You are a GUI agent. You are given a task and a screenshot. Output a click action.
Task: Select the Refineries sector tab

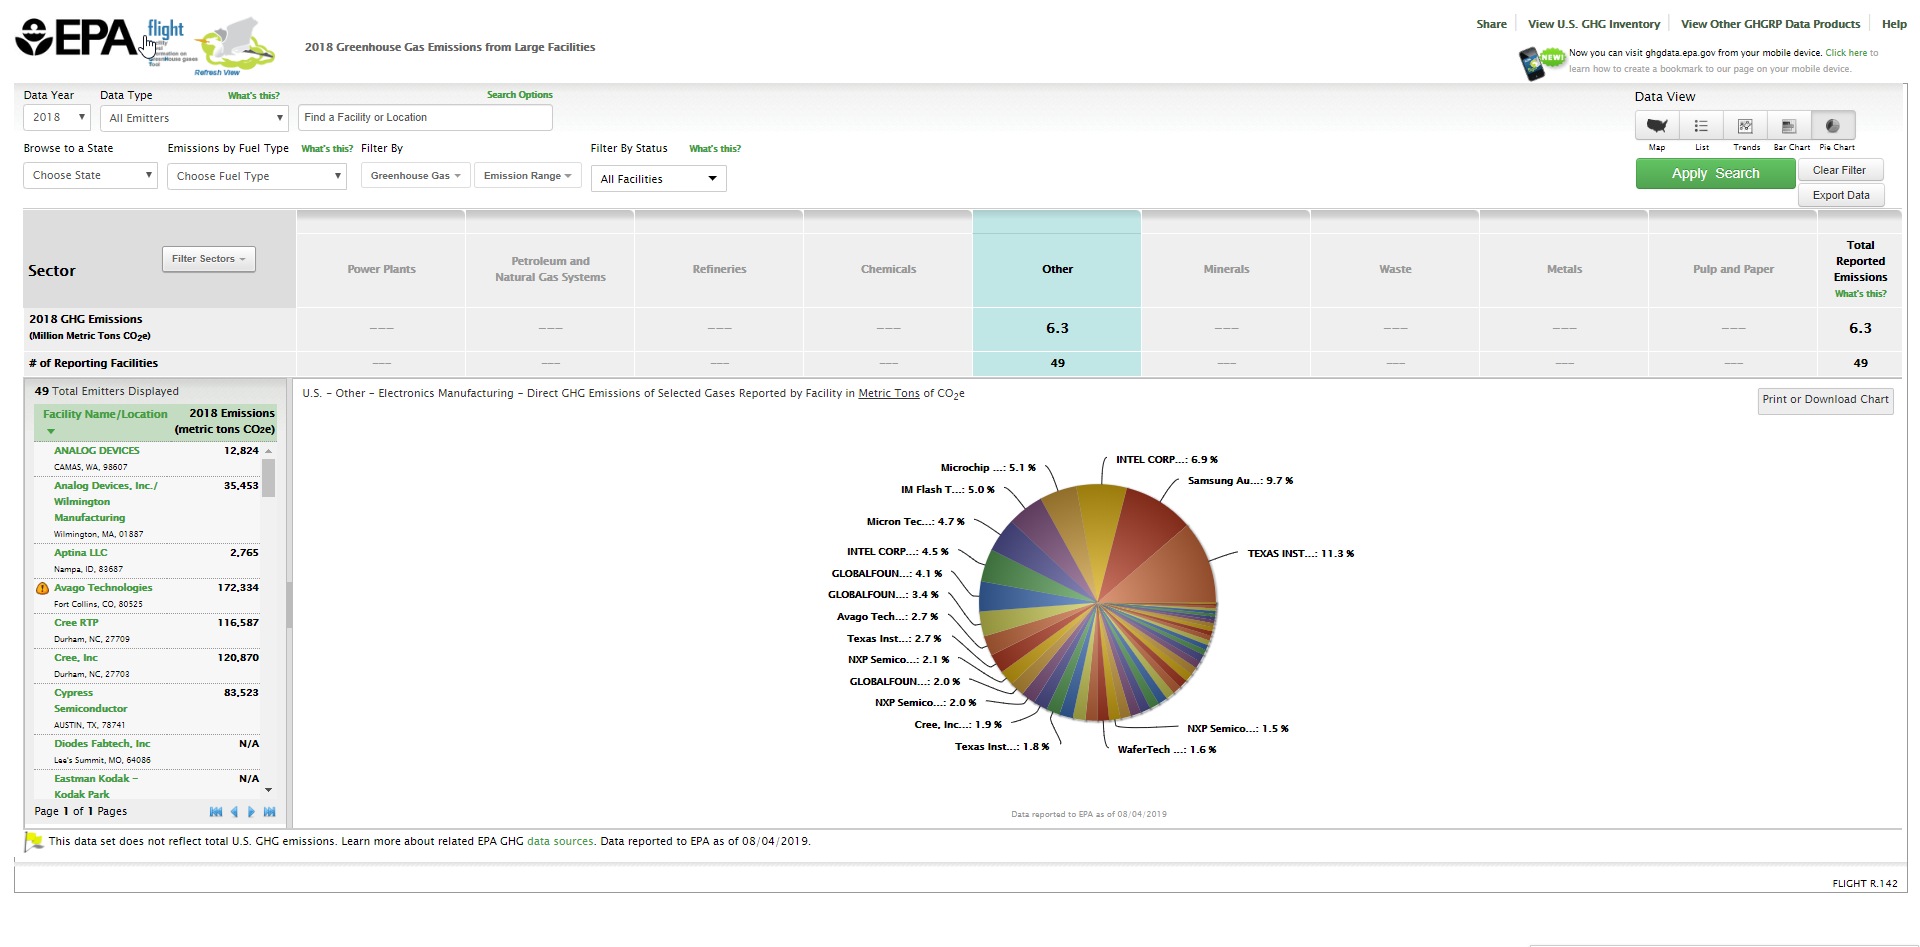coord(719,269)
